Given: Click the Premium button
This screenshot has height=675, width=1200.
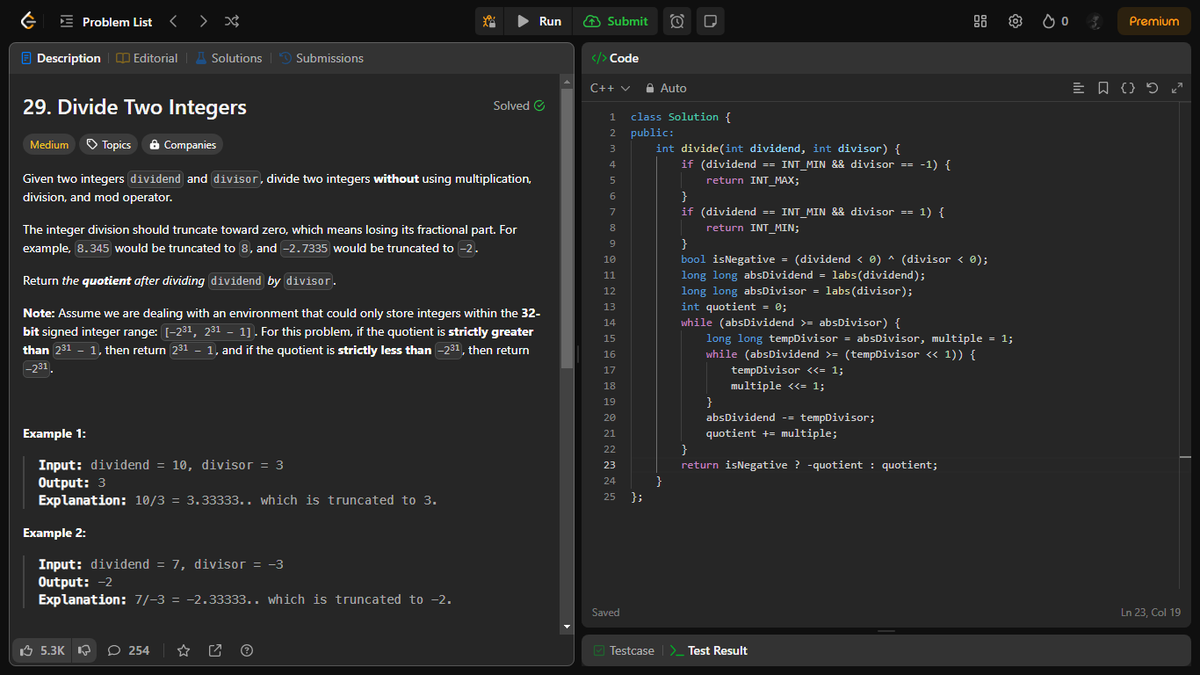Looking at the screenshot, I should coord(1154,21).
